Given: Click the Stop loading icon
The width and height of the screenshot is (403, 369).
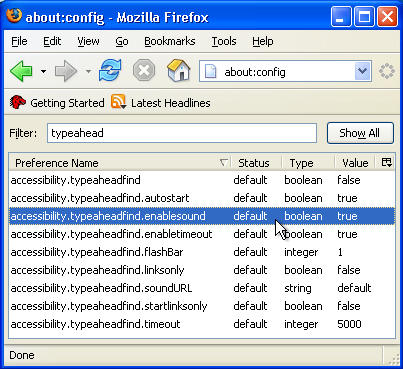Looking at the screenshot, I should point(144,70).
